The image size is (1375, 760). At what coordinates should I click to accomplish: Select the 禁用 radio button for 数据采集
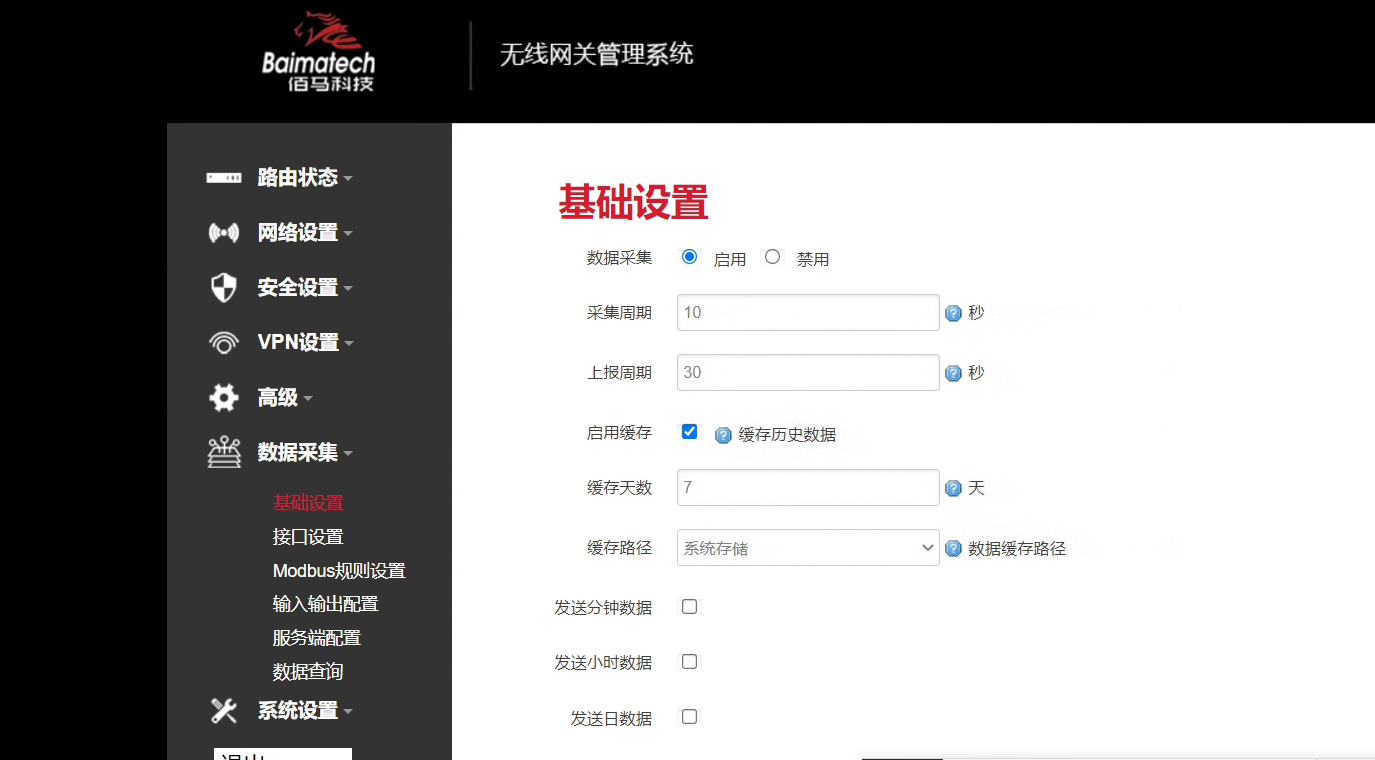pos(772,256)
